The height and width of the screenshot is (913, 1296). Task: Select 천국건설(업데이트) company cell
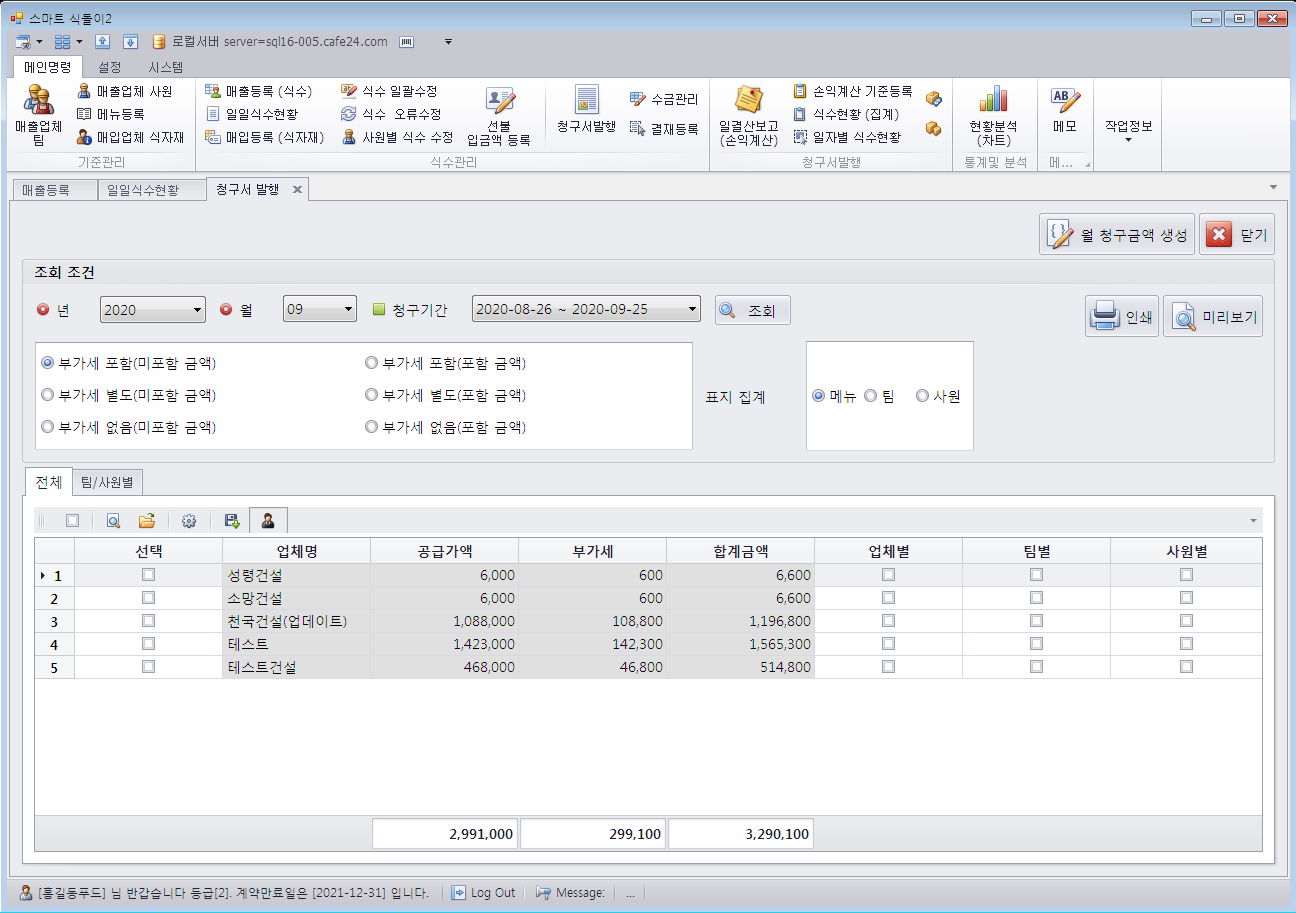click(296, 621)
